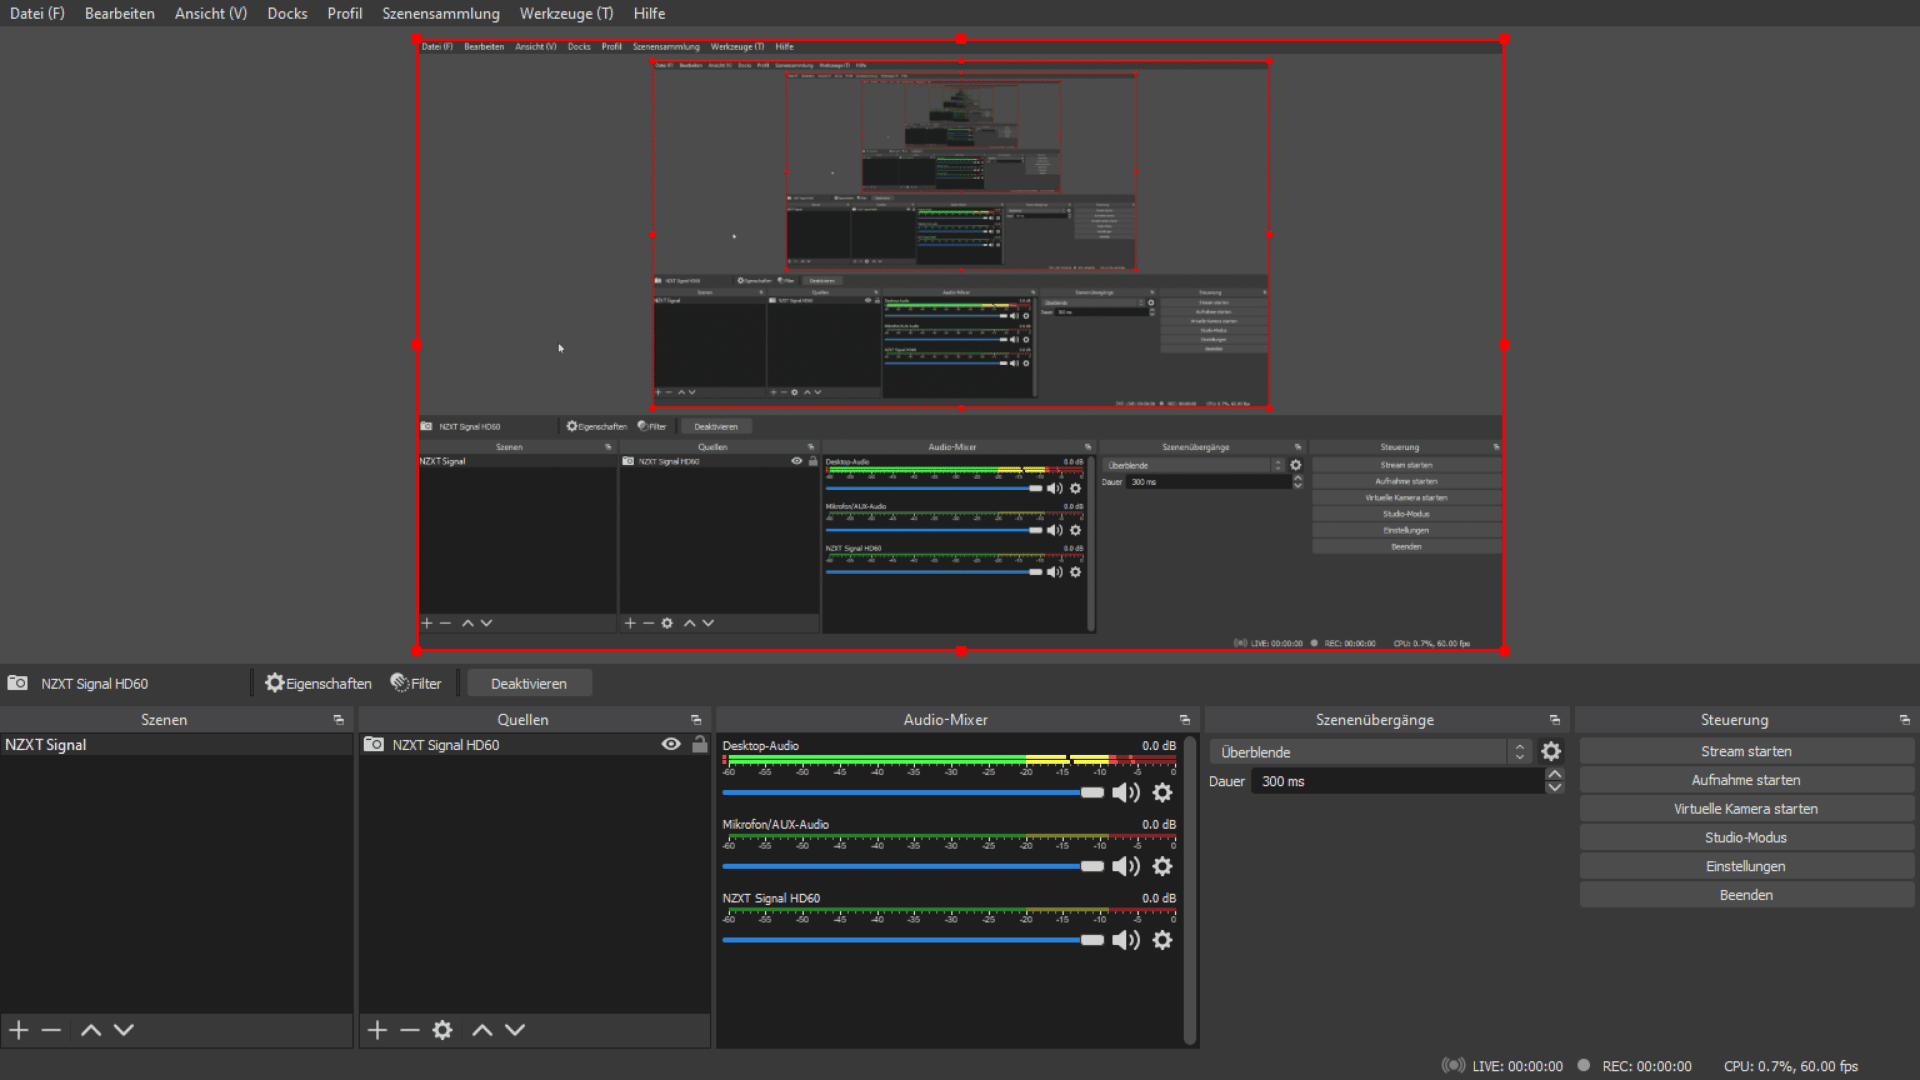
Task: Open source properties gear in Quellen toolbar
Action: pyautogui.click(x=442, y=1030)
